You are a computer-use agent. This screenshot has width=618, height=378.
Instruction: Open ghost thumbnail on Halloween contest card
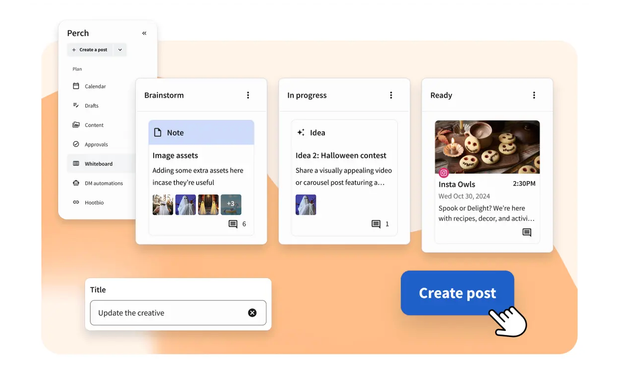[306, 205]
